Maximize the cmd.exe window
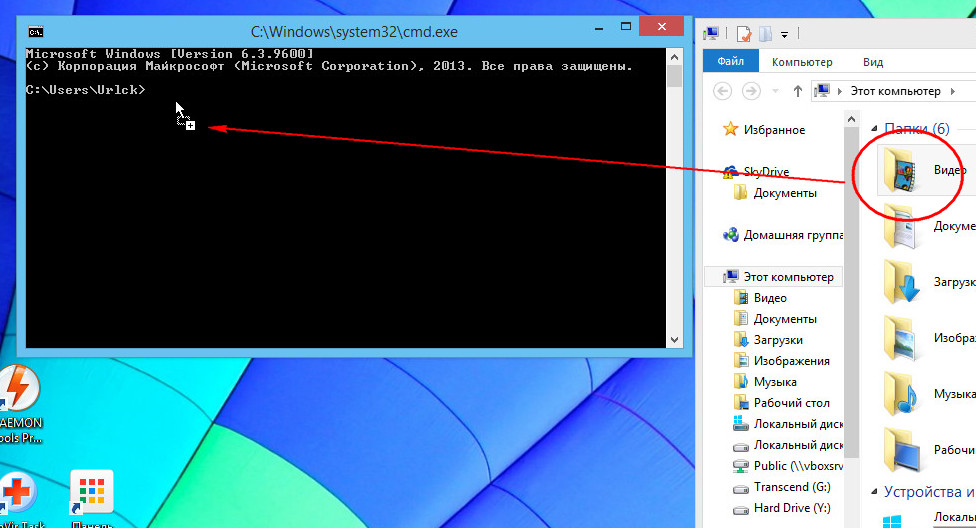The height and width of the screenshot is (528, 976). [626, 27]
